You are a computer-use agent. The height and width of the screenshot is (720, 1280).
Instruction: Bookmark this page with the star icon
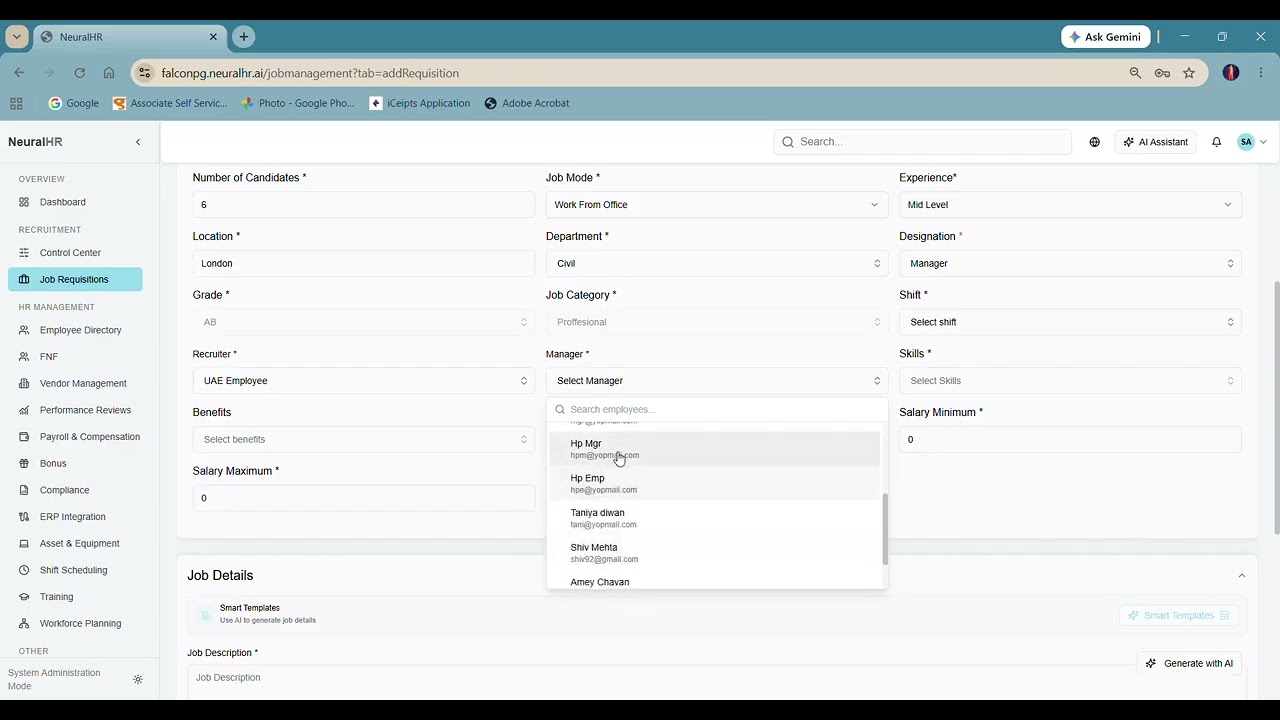click(x=1189, y=73)
